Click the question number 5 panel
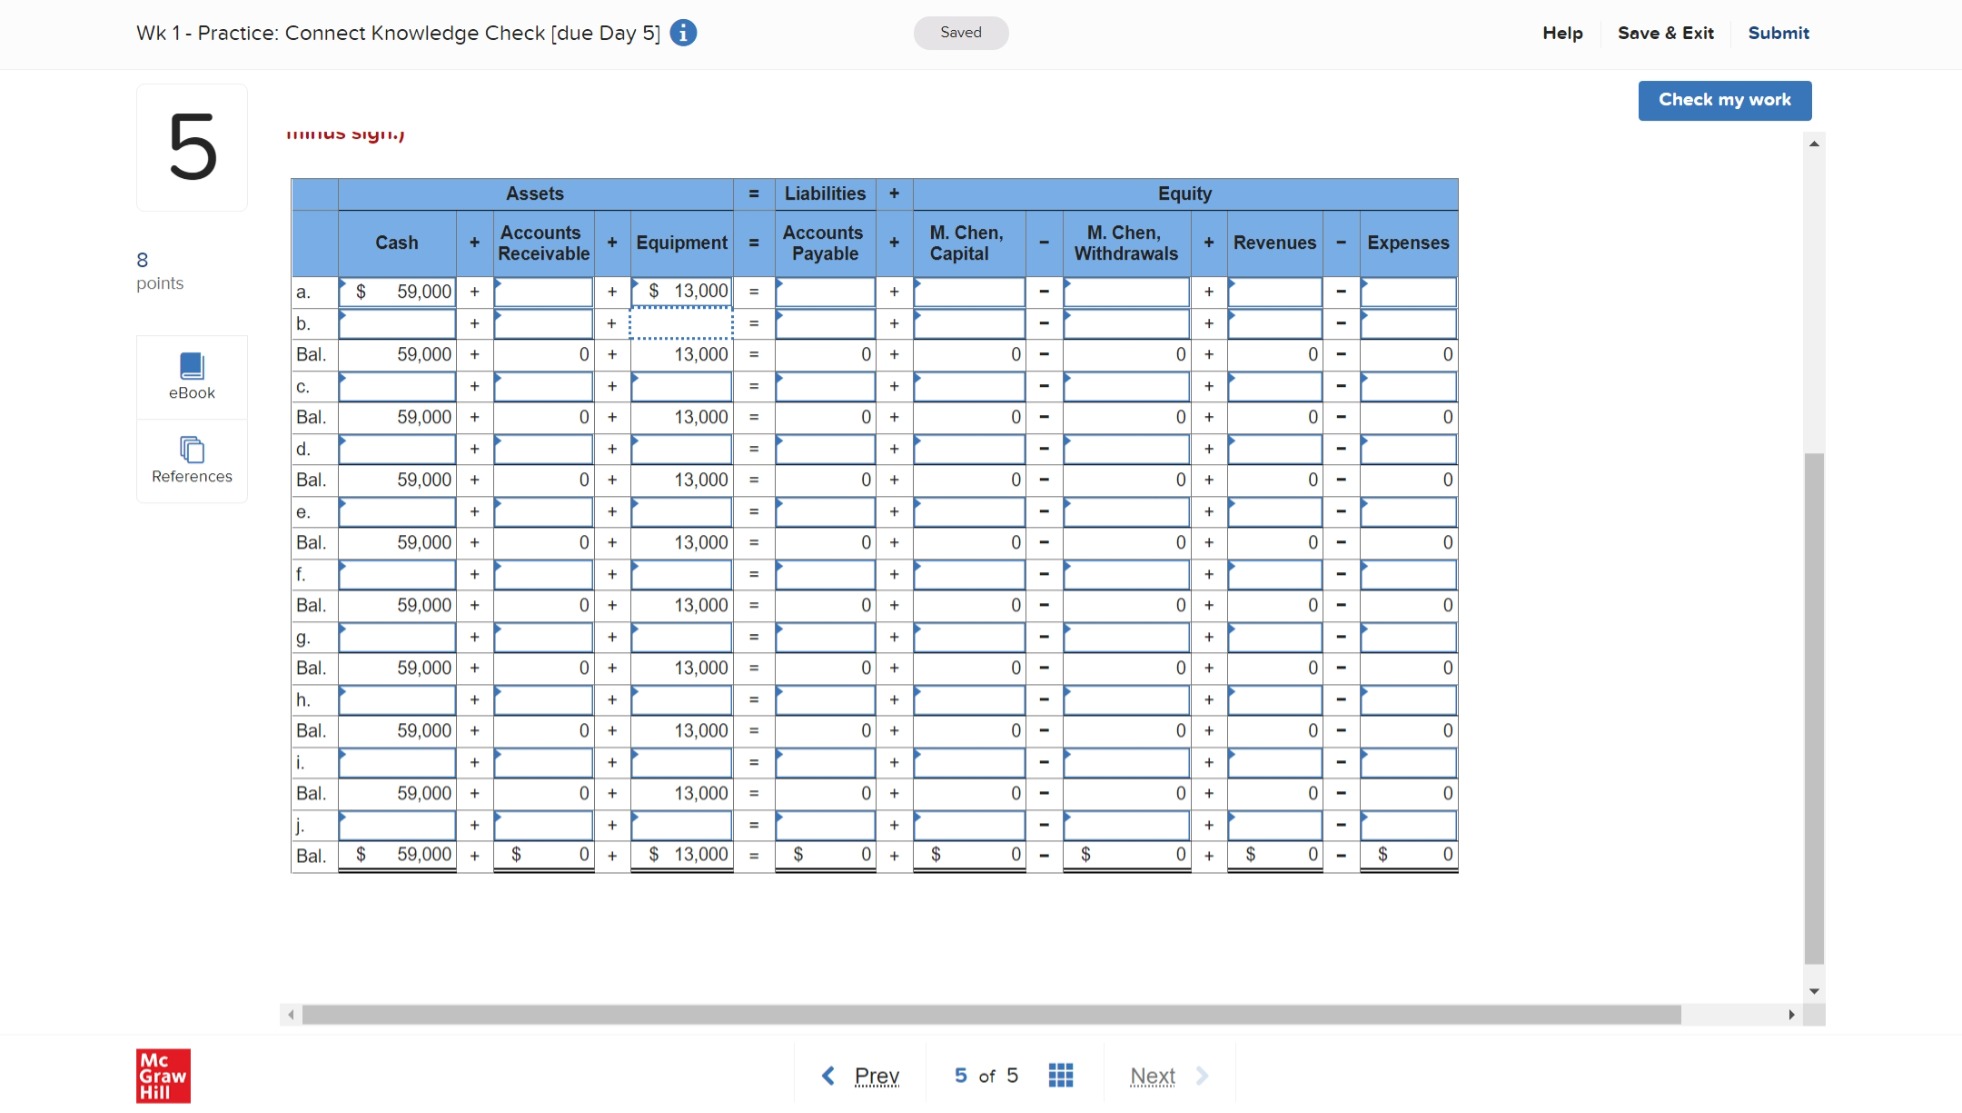The image size is (1962, 1113). click(191, 146)
